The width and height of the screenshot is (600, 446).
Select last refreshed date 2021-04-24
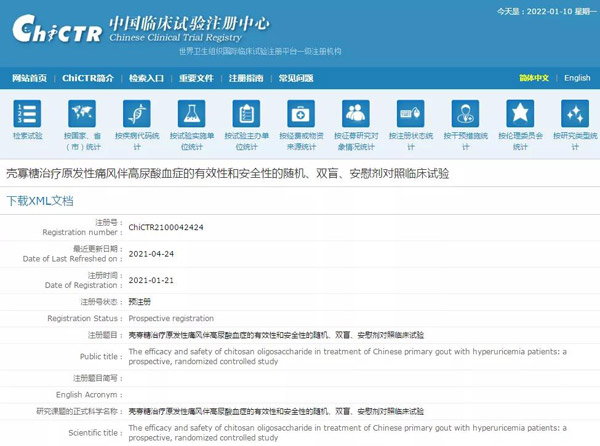151,254
